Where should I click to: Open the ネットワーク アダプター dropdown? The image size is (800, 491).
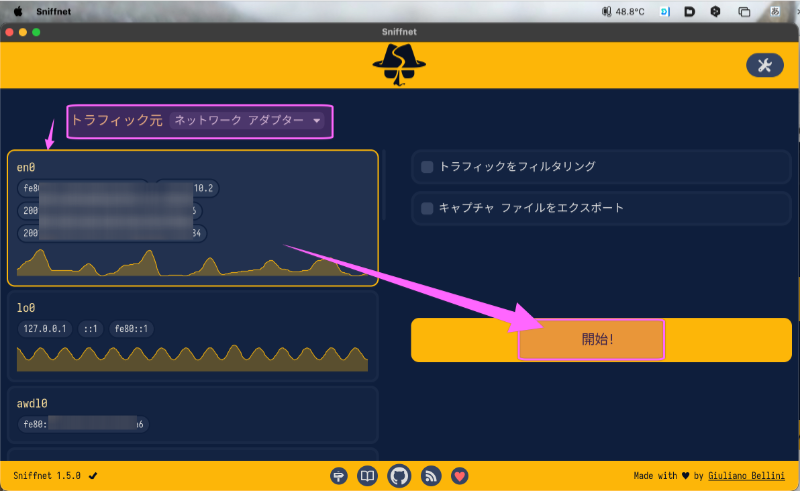point(247,120)
